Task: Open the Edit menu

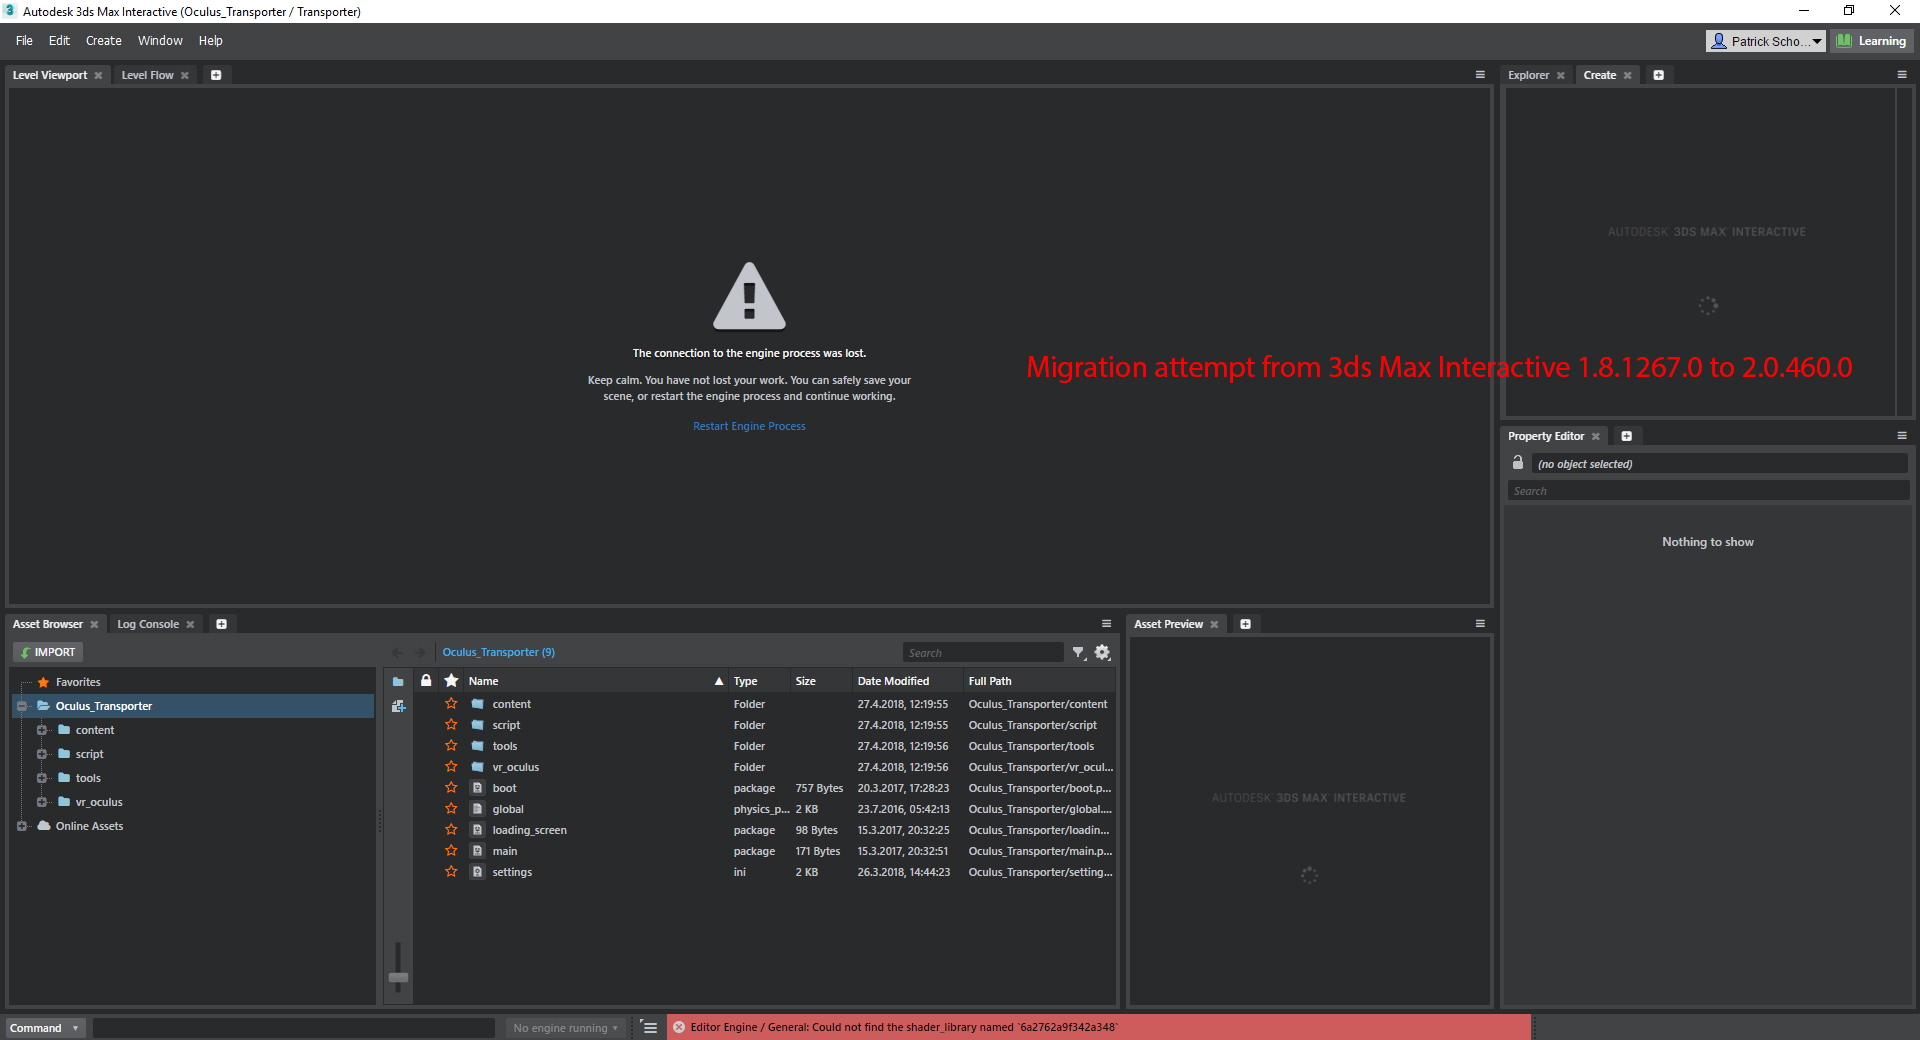Action: (x=59, y=41)
